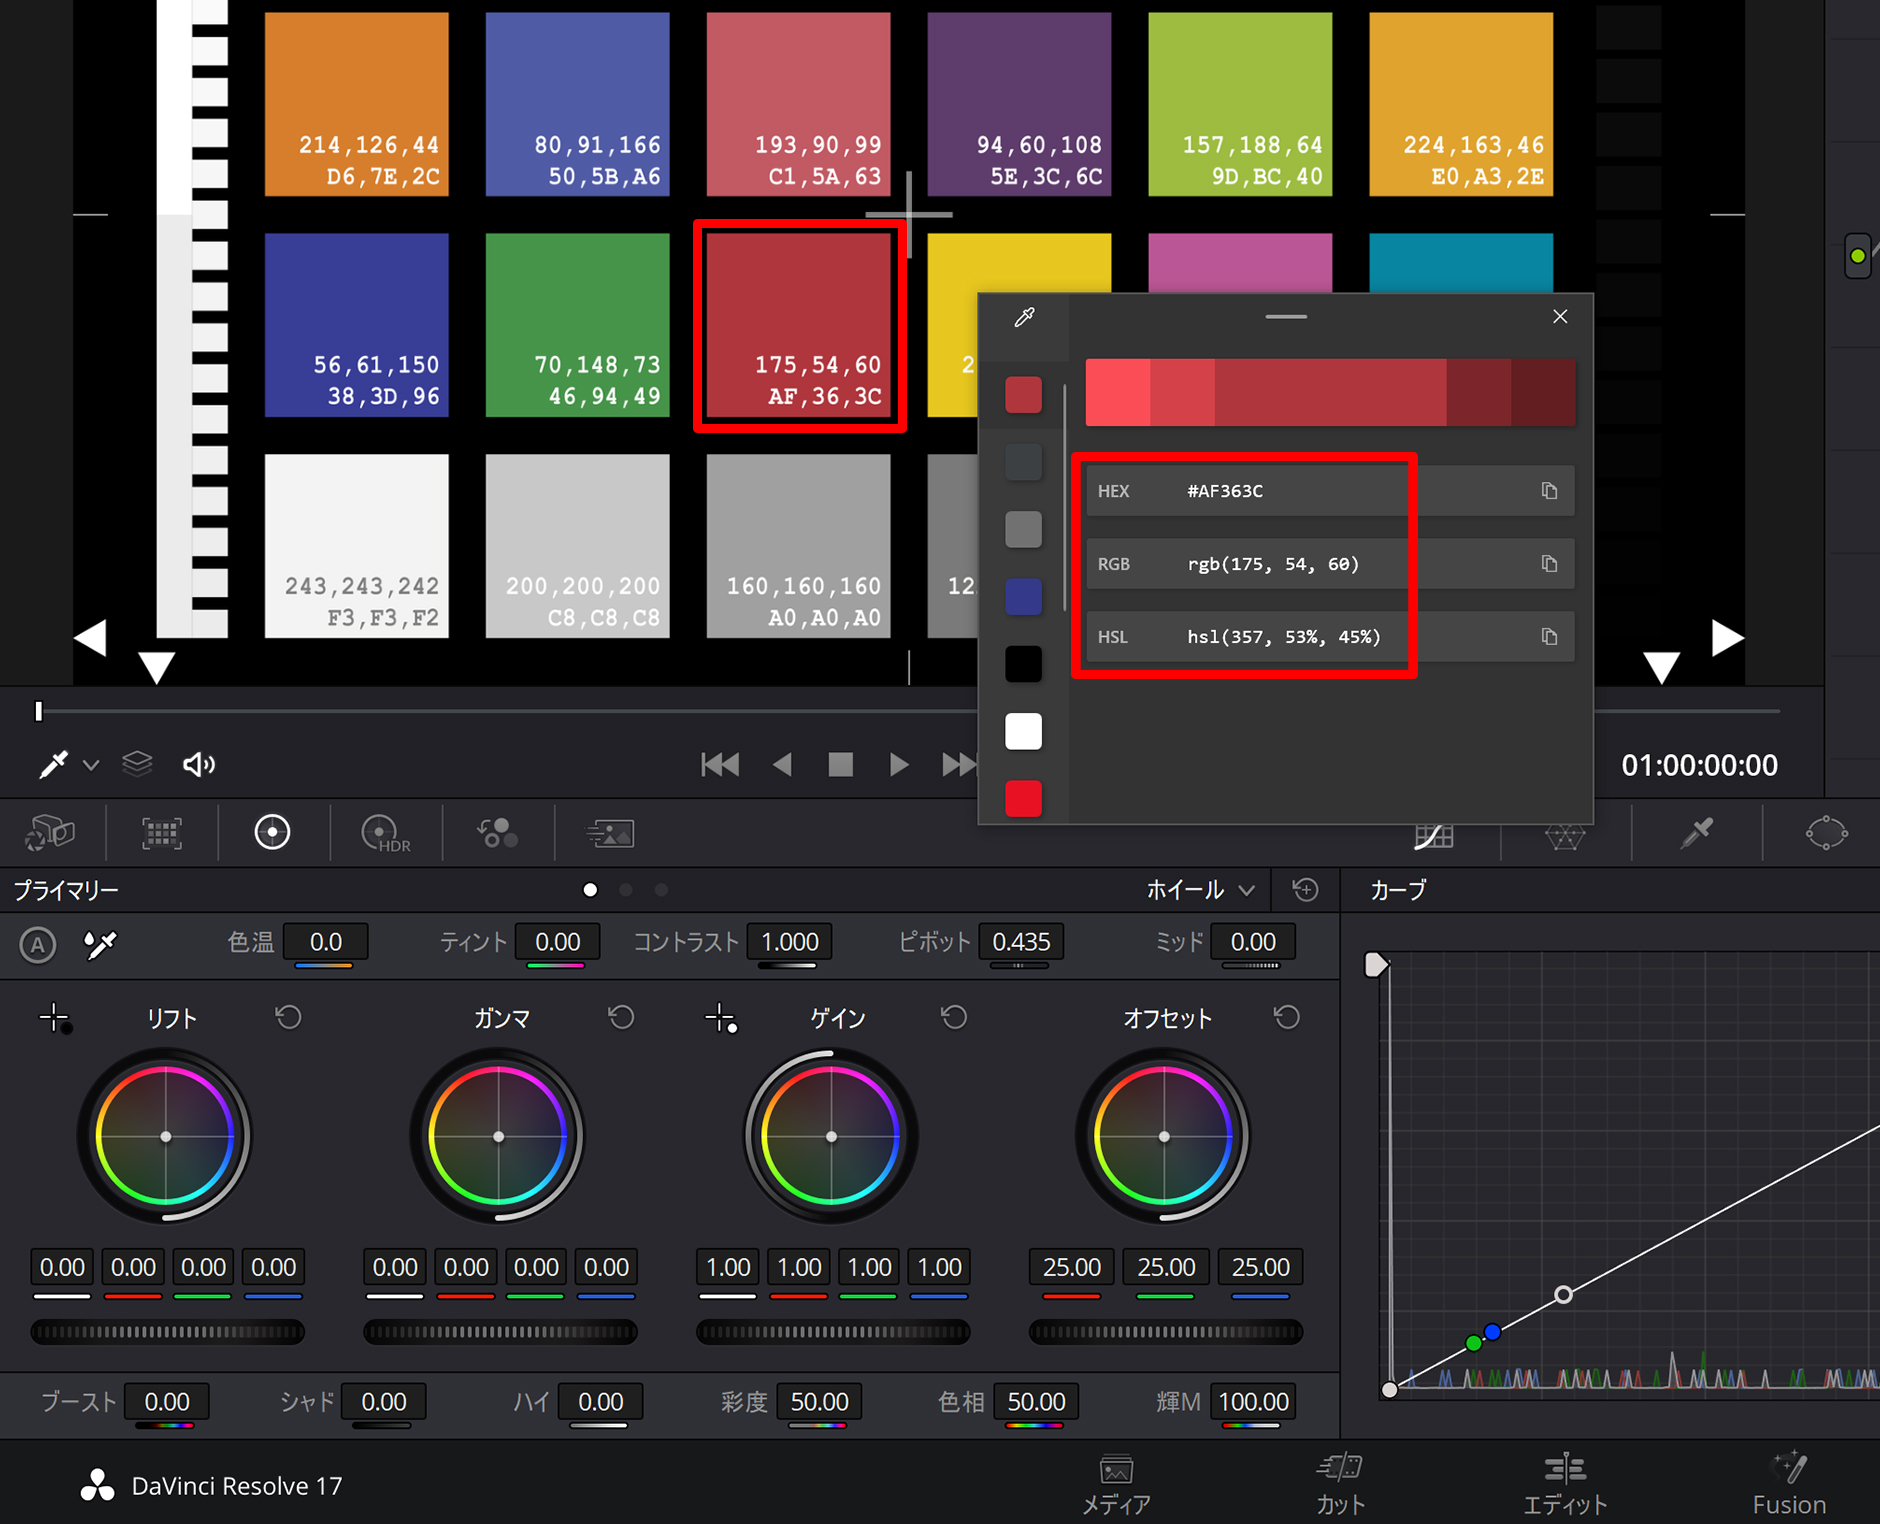Pick white point for ゲイン
Screen dimensions: 1880x1524
click(721, 1019)
